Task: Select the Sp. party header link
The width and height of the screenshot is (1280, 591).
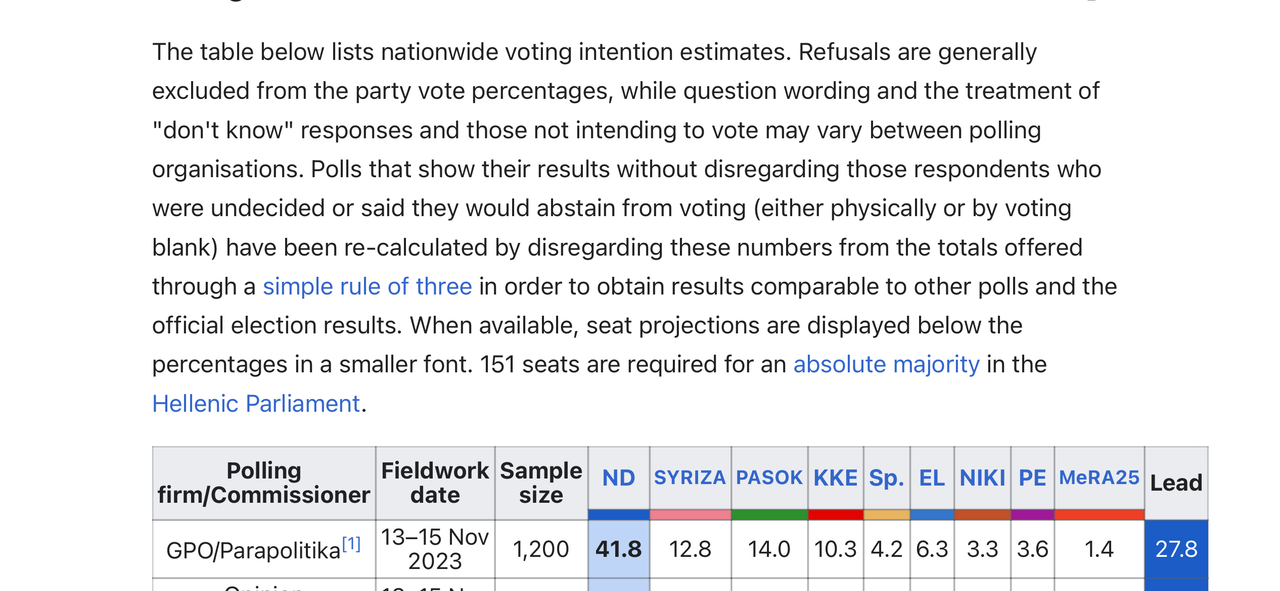Action: pyautogui.click(x=886, y=478)
